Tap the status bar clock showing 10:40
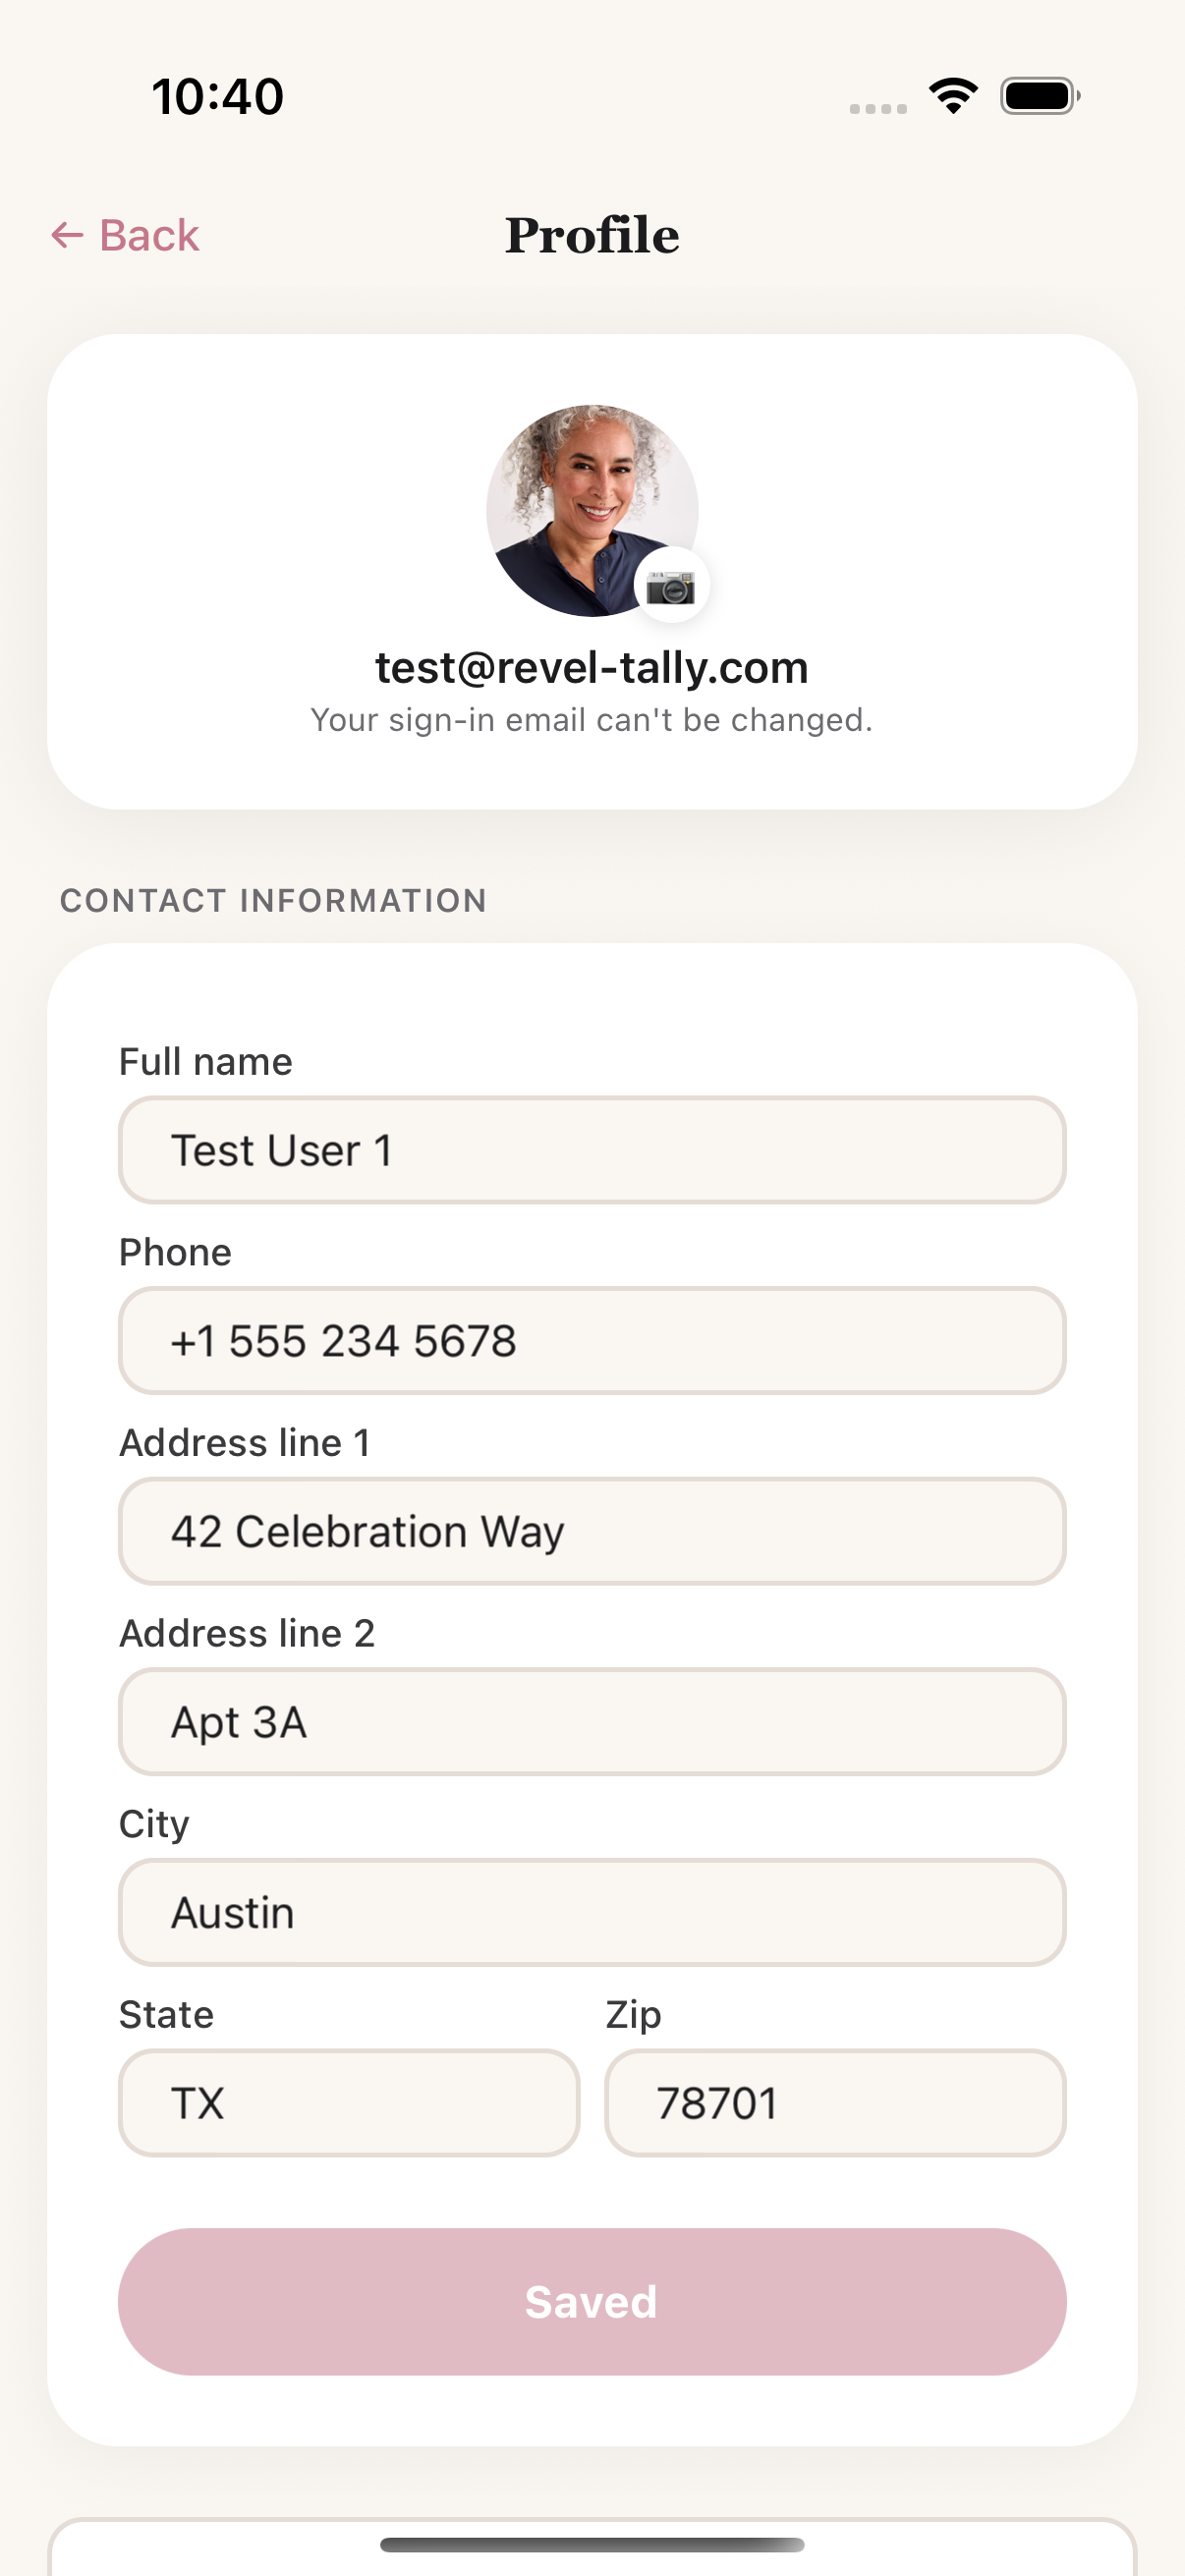The image size is (1185, 2576). [218, 97]
